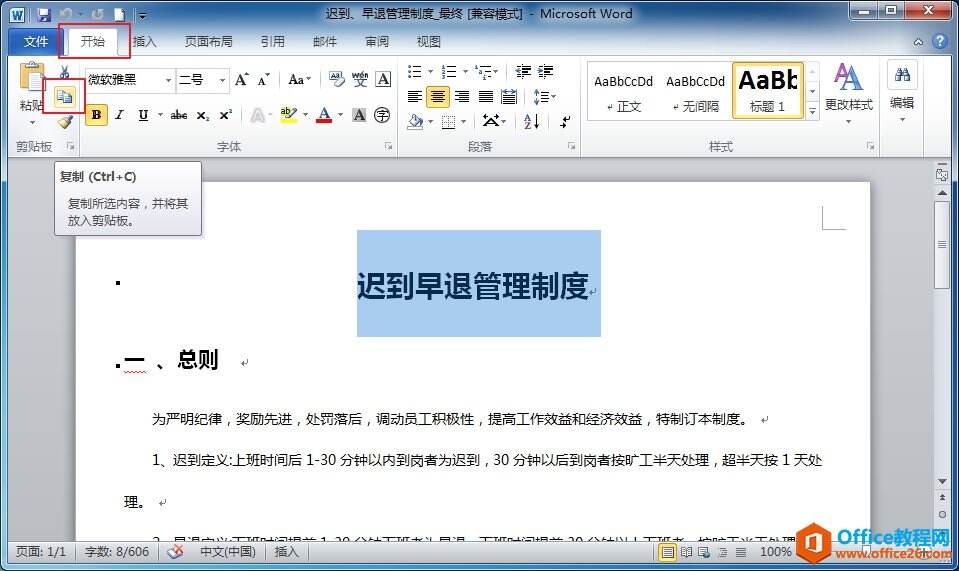Screen dimensions: 959x571
Task: Click the 中文(中国) language indicator
Action: tap(228, 551)
